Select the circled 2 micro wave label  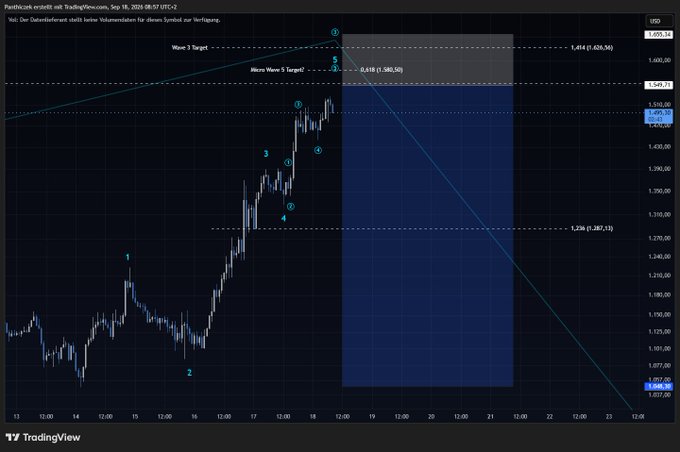click(x=291, y=206)
